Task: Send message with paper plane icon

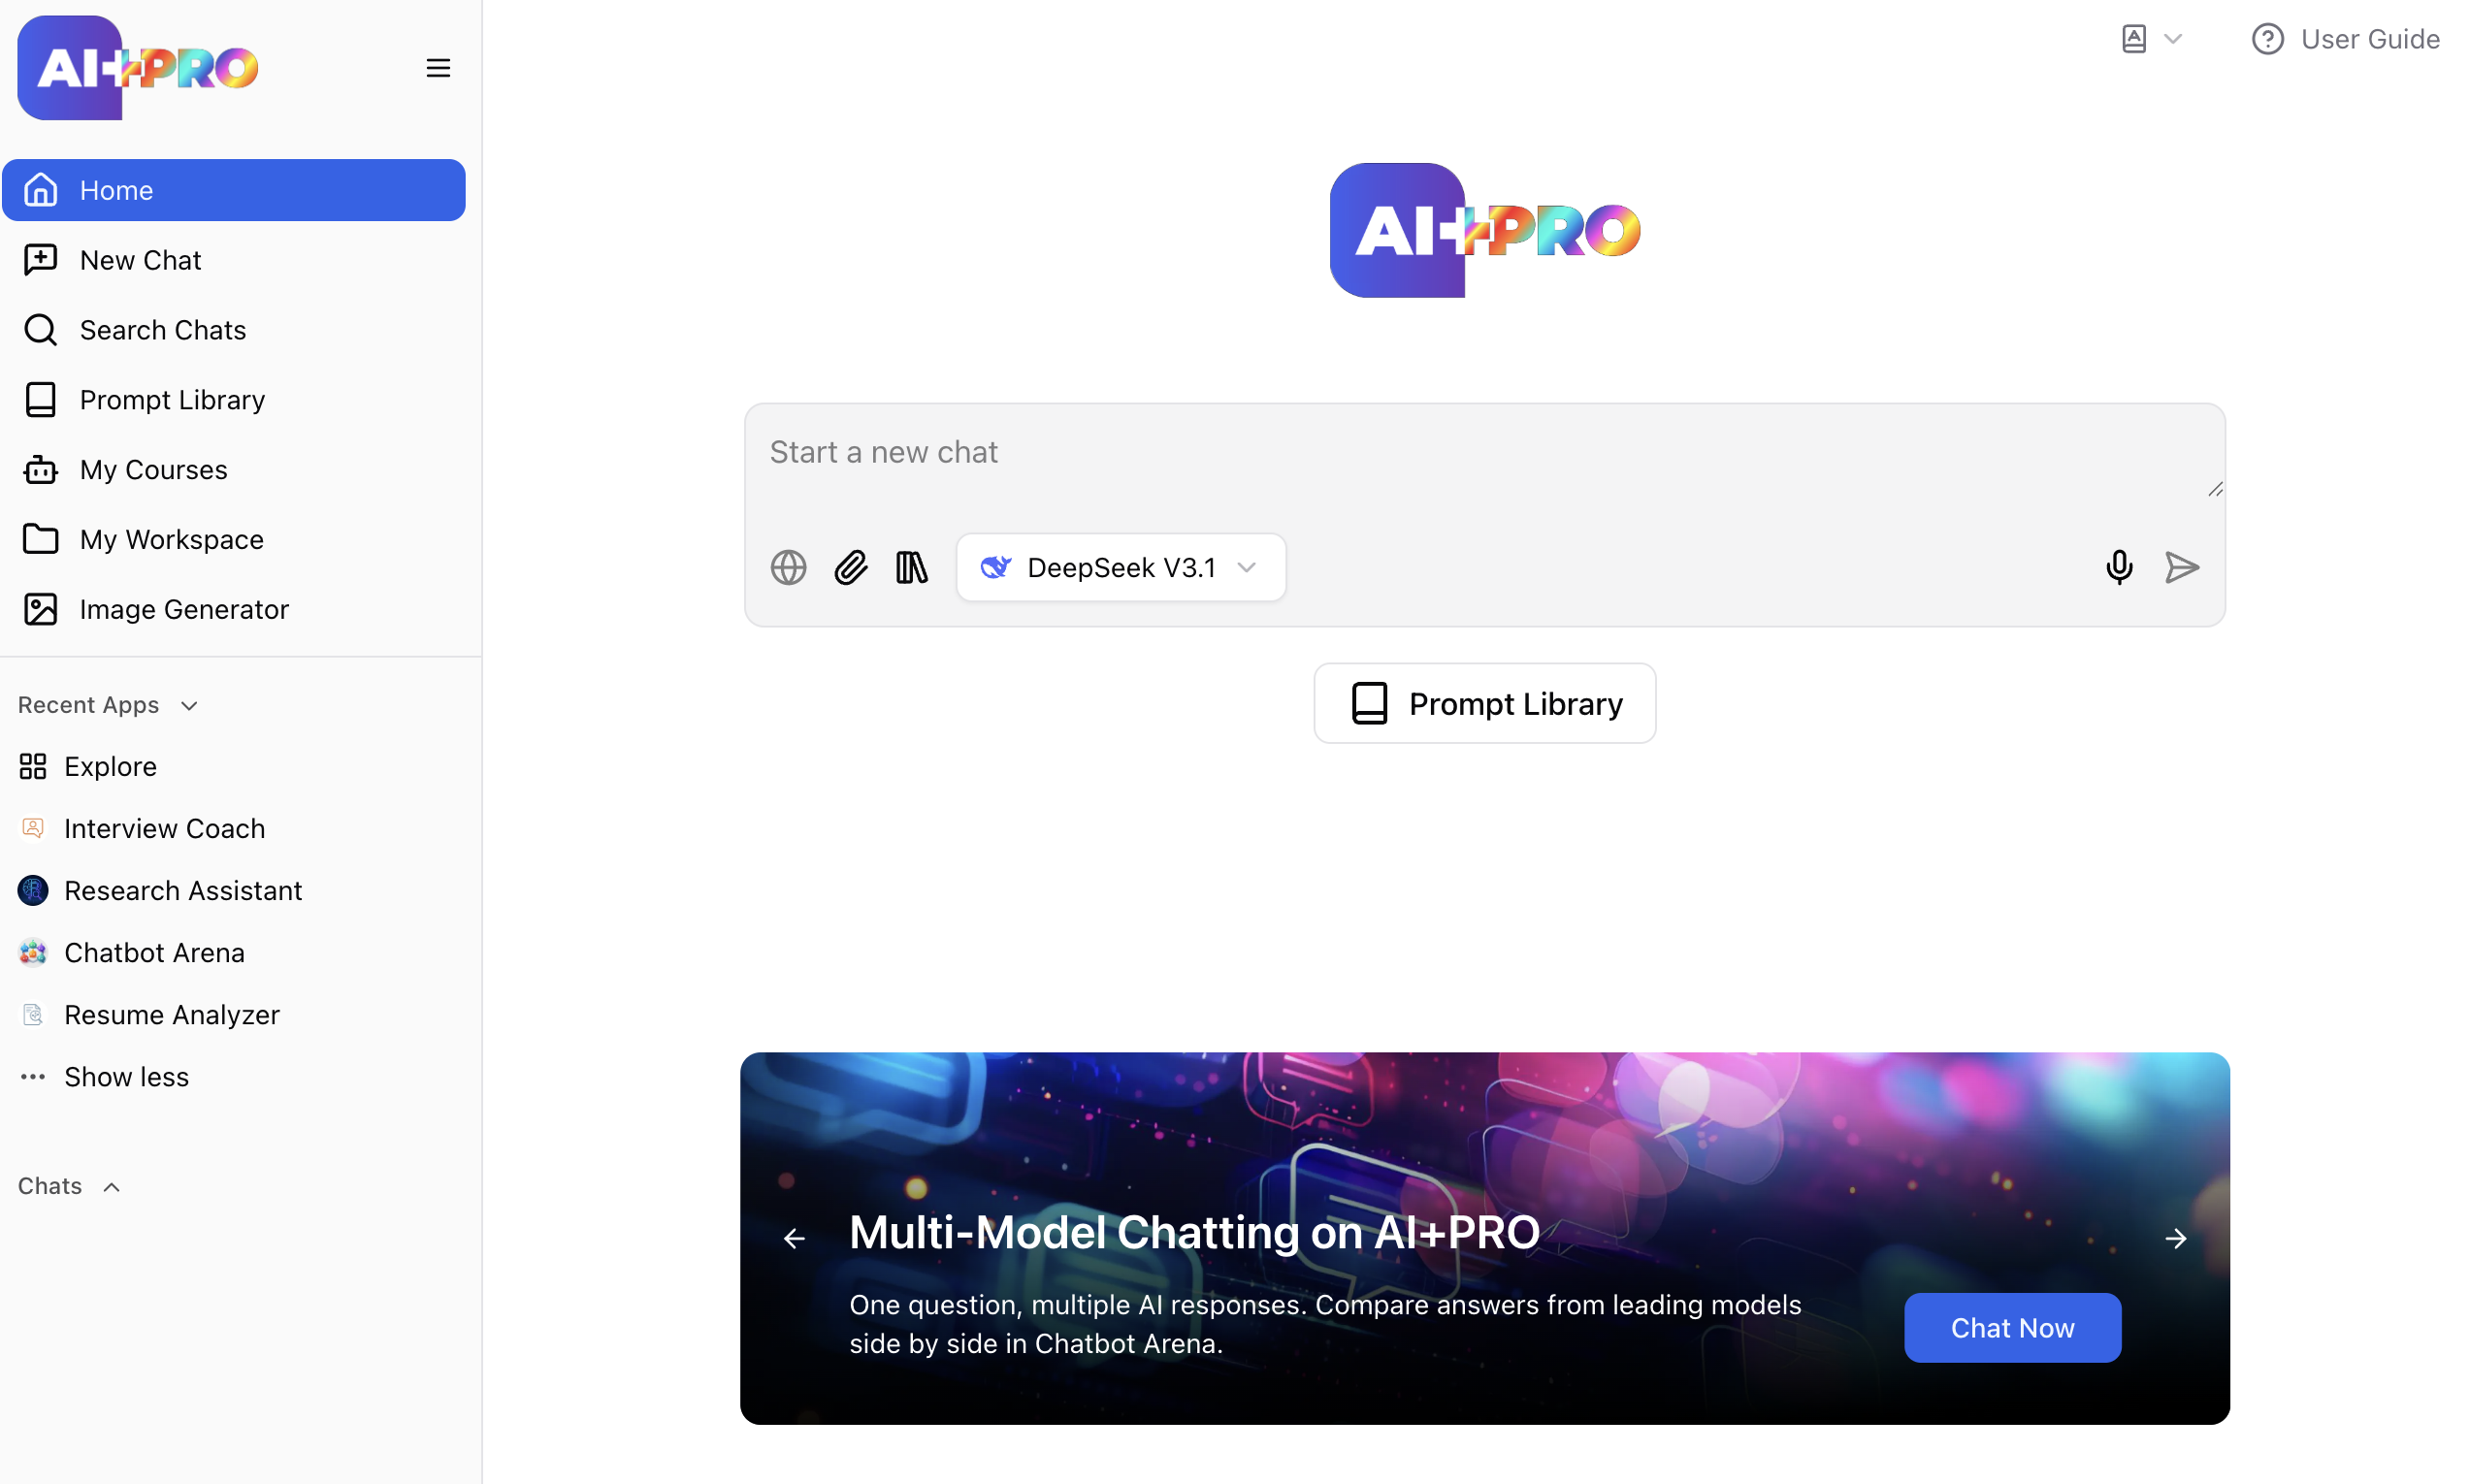Action: 2181,567
